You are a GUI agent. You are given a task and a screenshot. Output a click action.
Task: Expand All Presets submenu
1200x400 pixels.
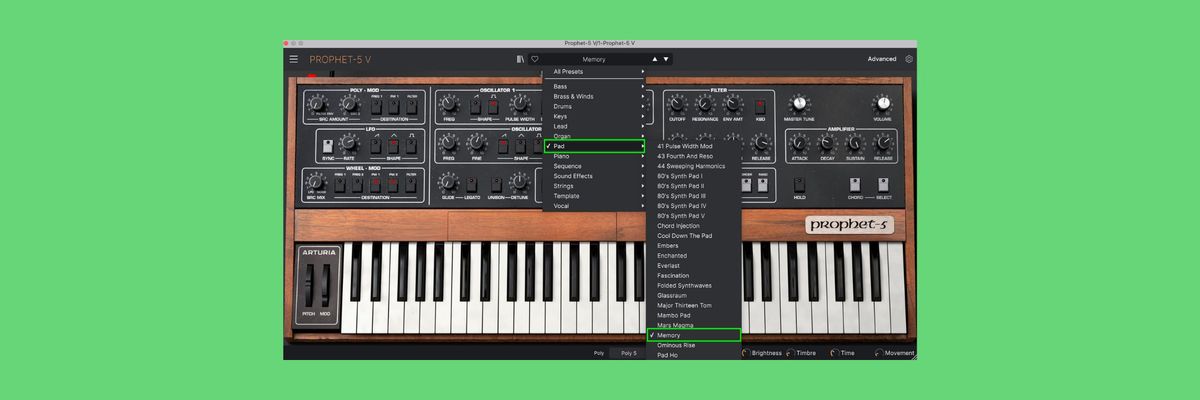595,72
